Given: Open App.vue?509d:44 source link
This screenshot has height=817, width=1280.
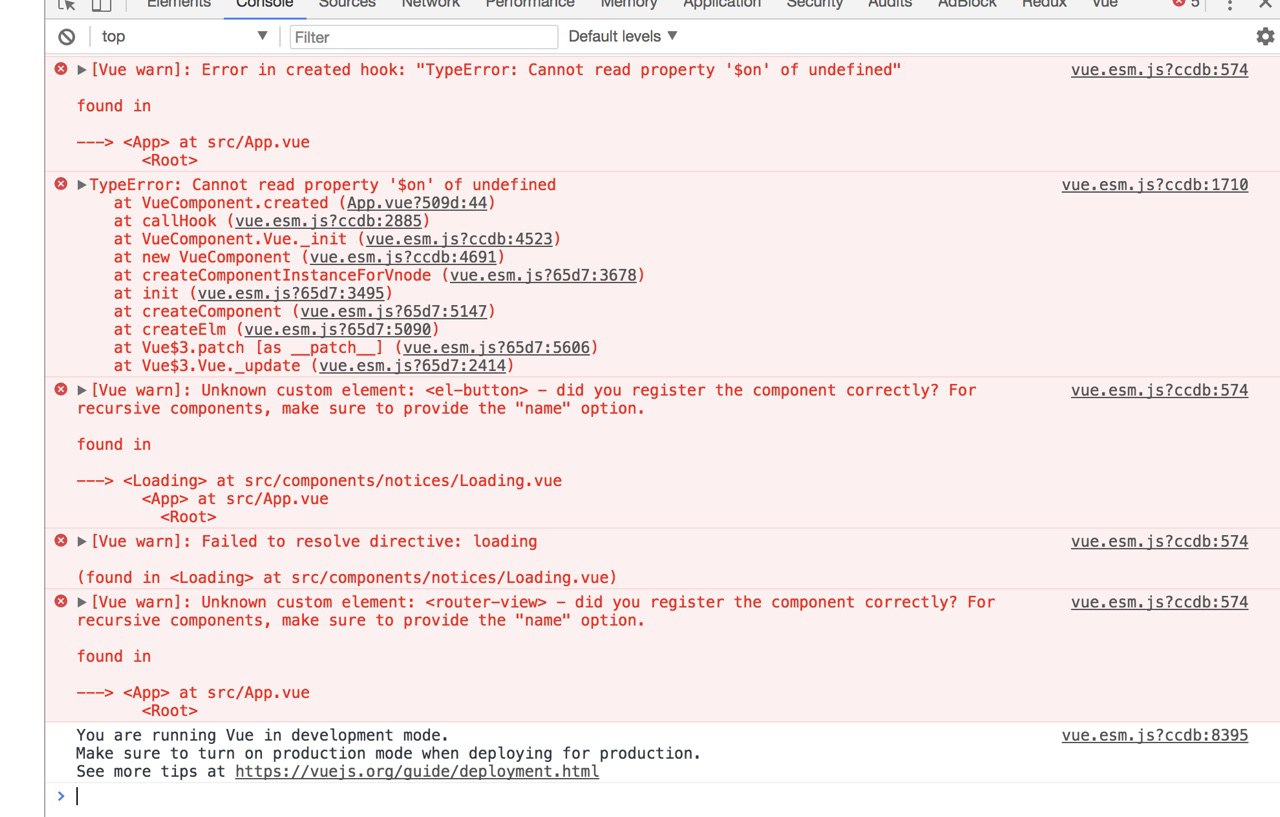Looking at the screenshot, I should point(418,203).
